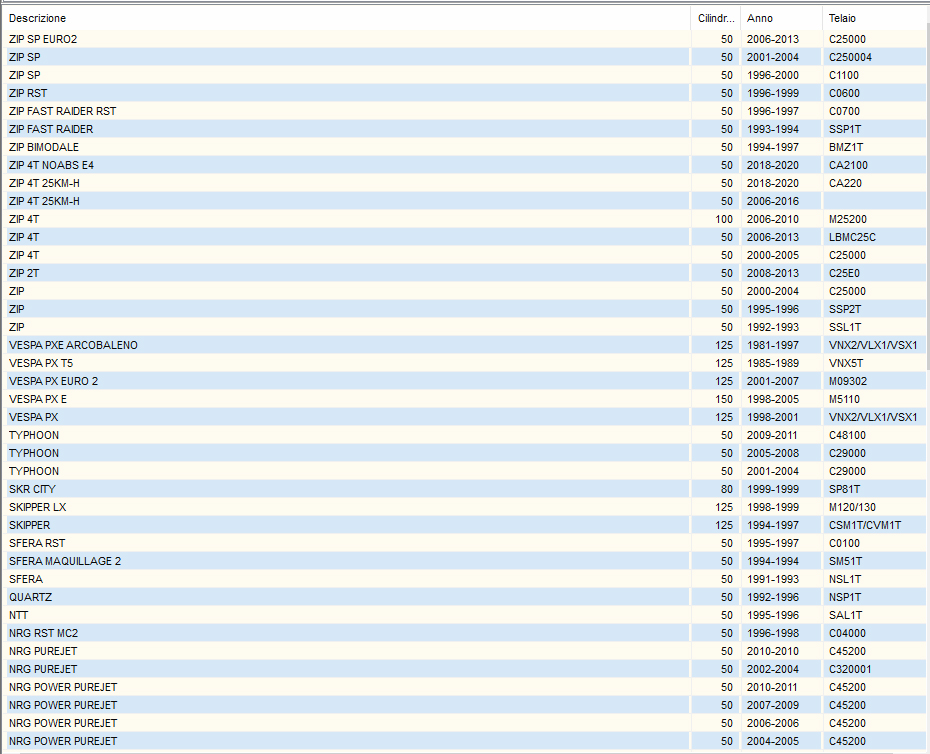This screenshot has height=754, width=930.
Task: Click the CSM1T/CVM1T frame cell
Action: click(x=874, y=525)
